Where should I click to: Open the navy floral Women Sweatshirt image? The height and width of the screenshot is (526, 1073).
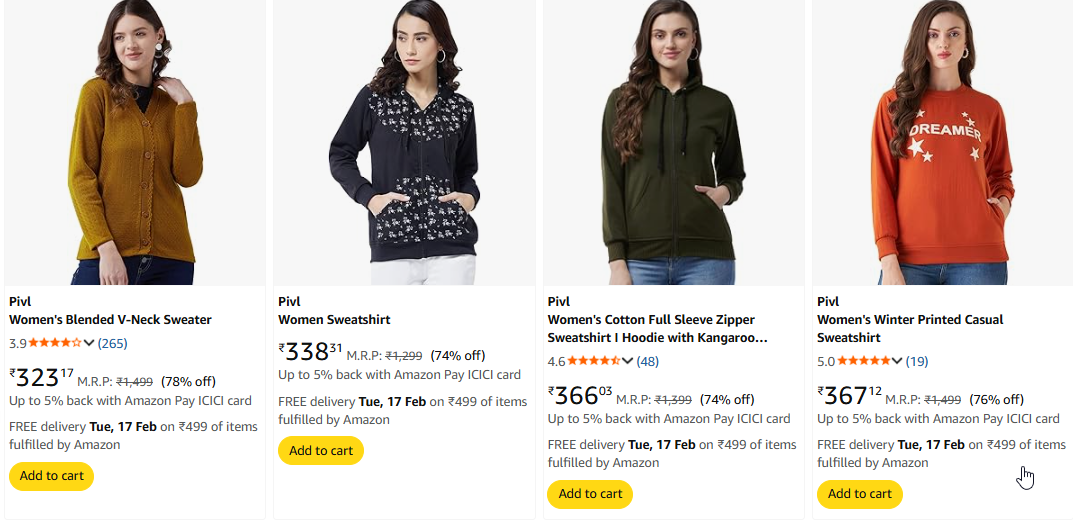[404, 142]
